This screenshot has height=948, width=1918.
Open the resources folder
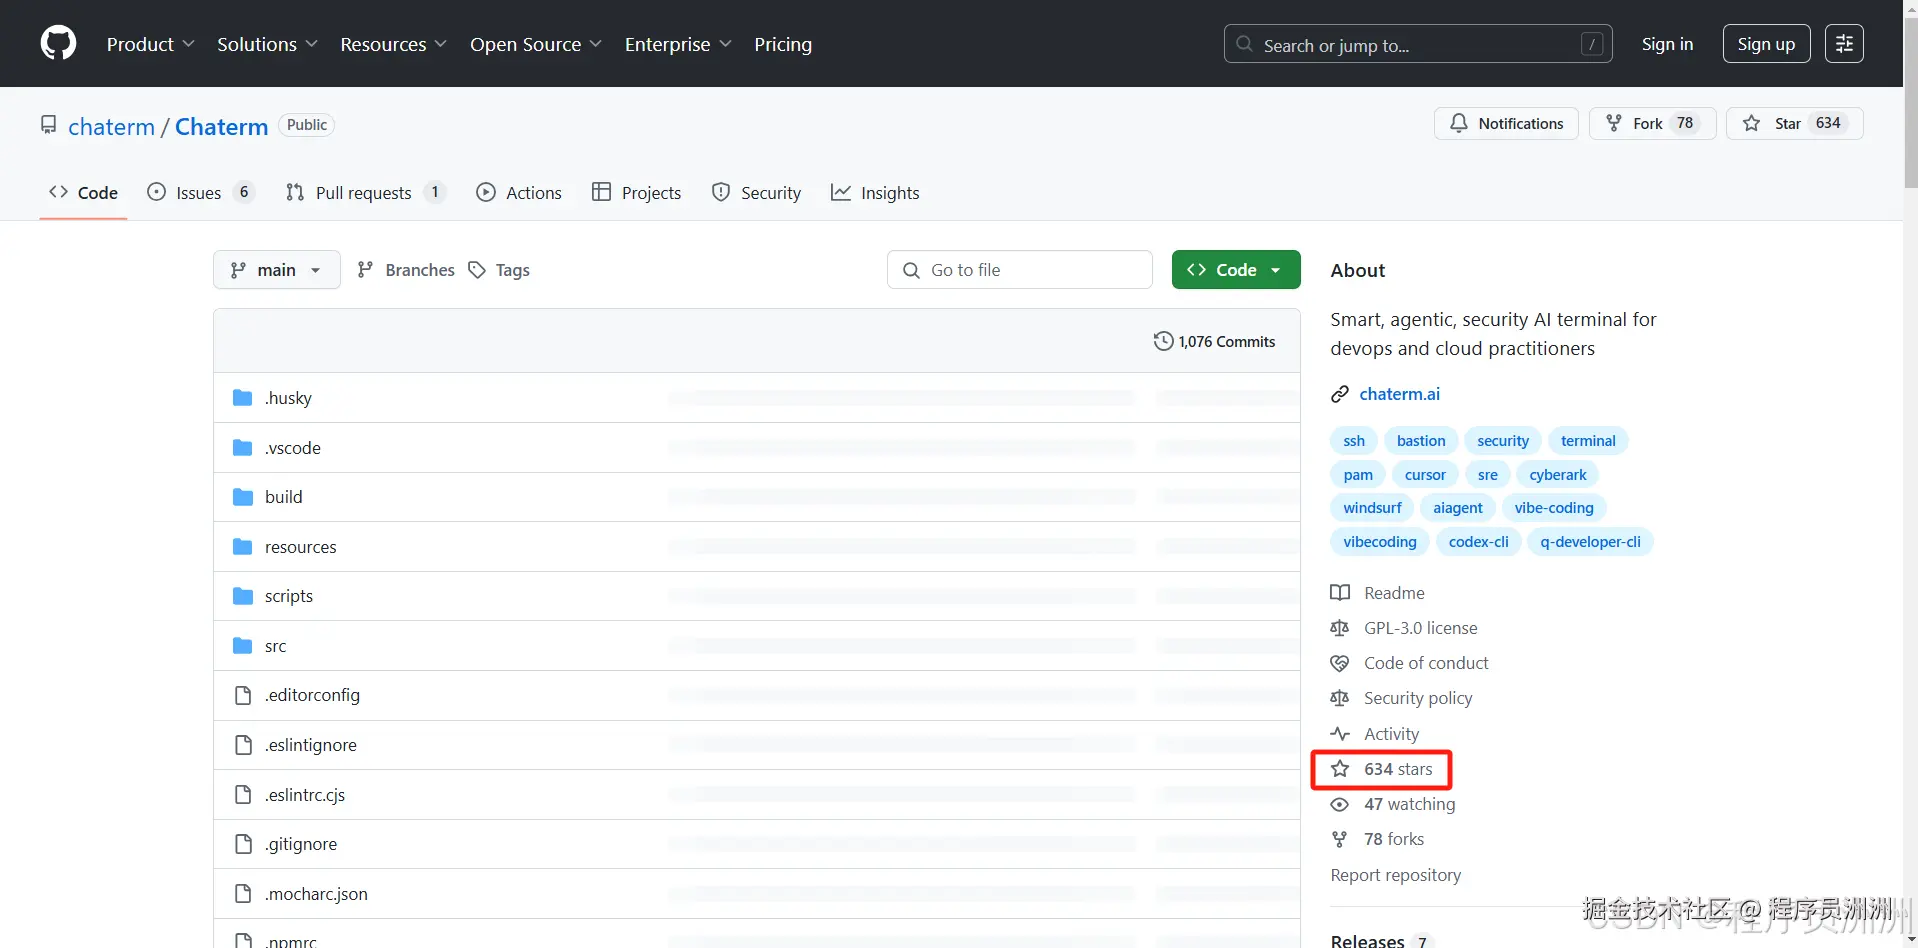(x=300, y=547)
